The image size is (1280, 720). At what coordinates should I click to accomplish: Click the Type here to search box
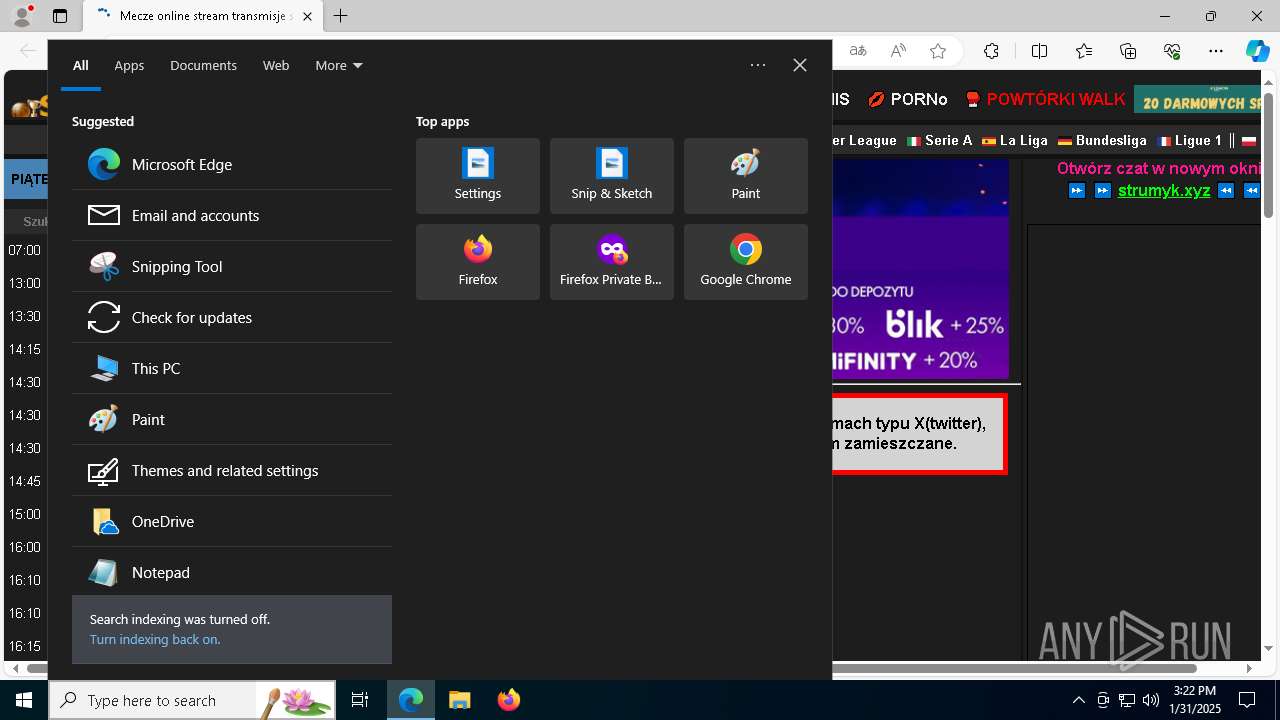192,700
